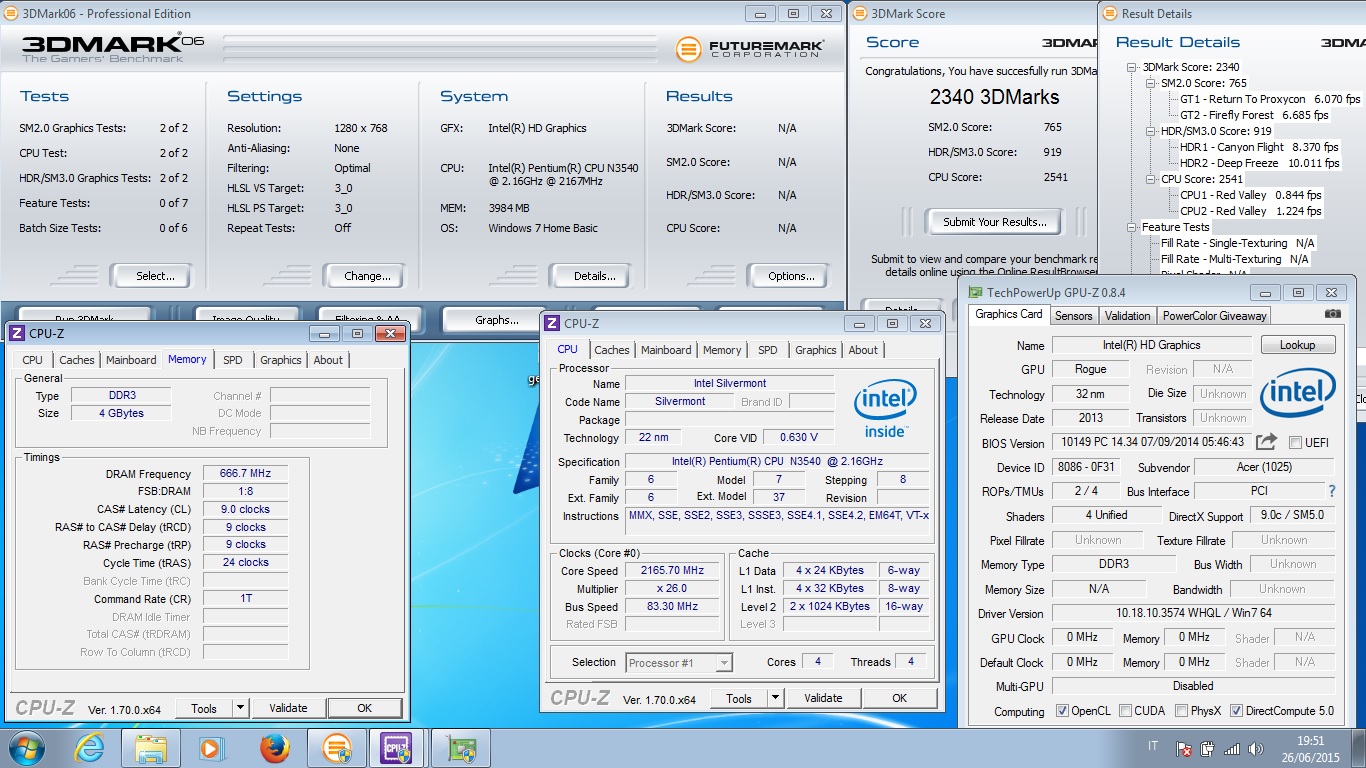
Task: Click the power tray icon
Action: pyautogui.click(x=1208, y=748)
